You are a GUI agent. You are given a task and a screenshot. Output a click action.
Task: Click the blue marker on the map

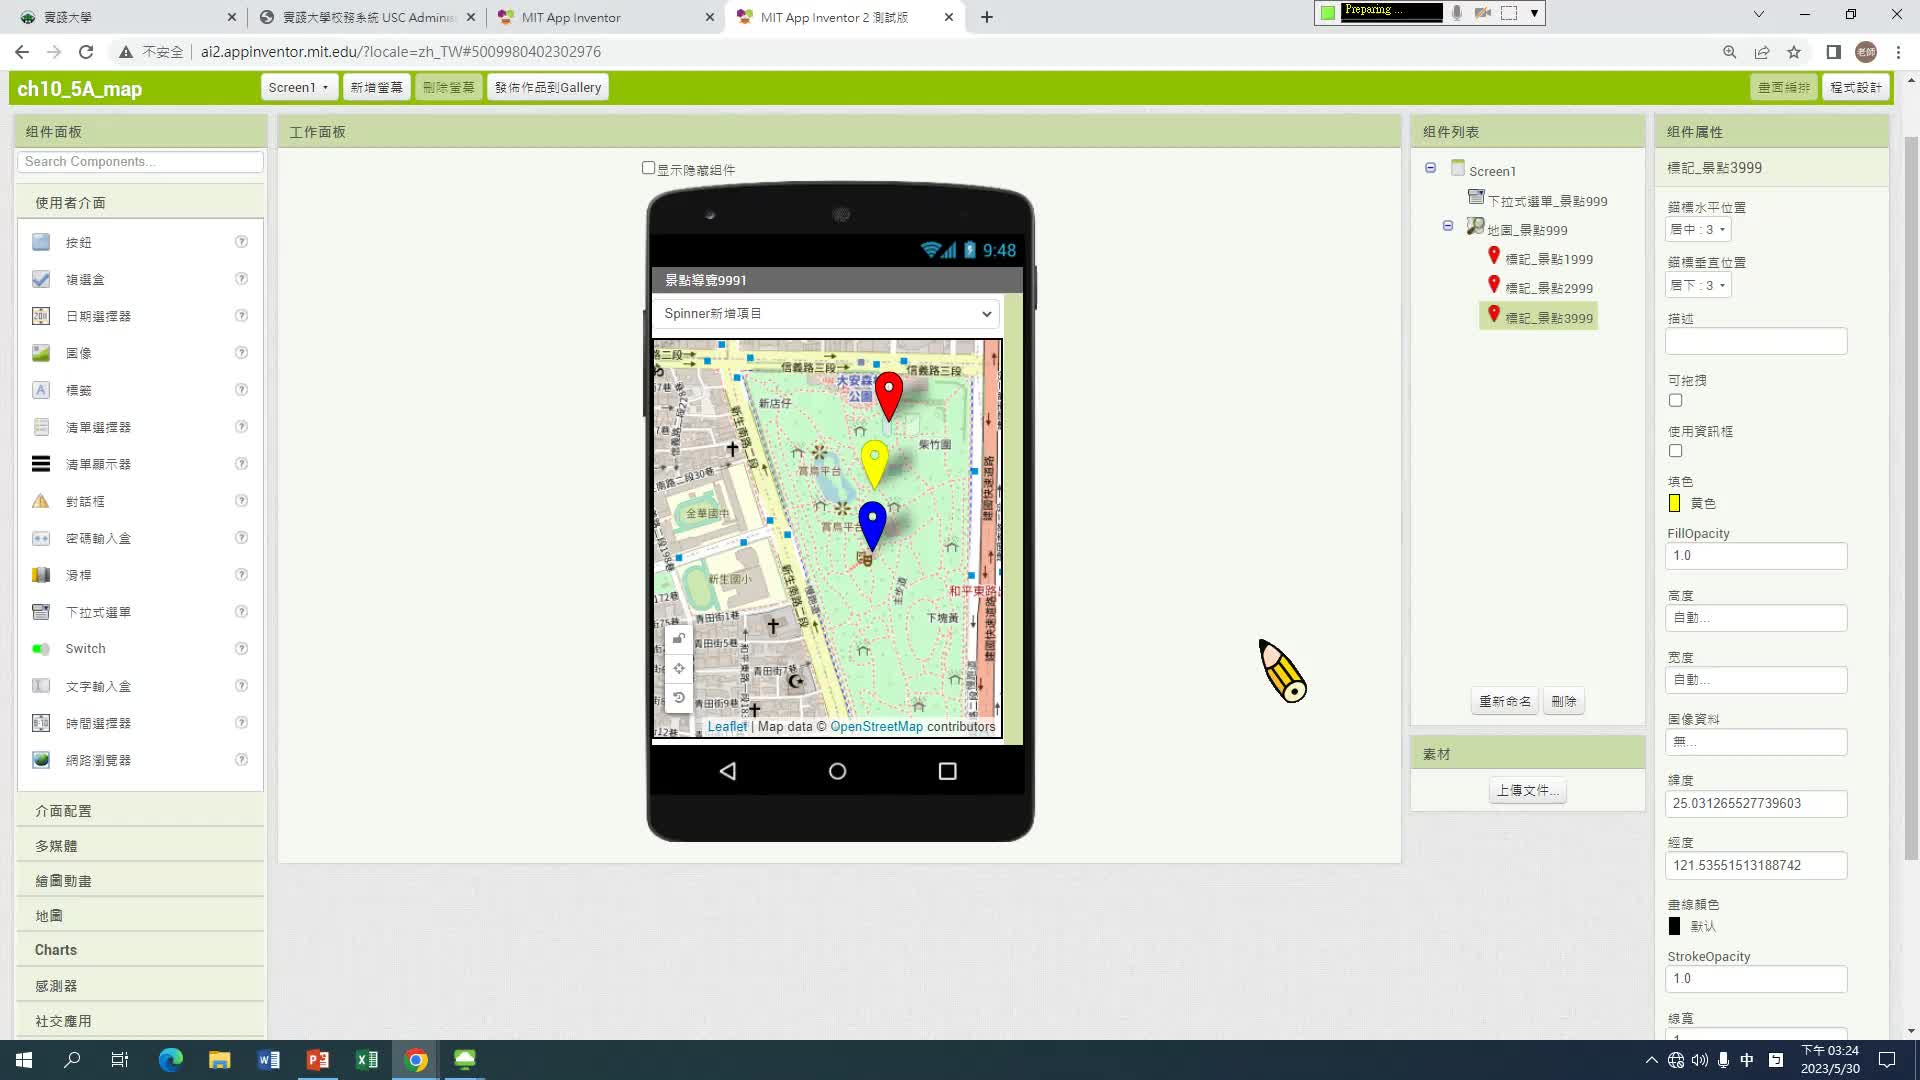tap(872, 526)
